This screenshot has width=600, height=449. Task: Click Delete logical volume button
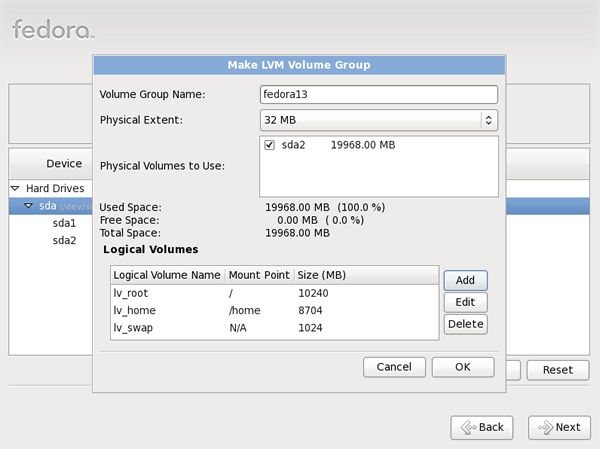[465, 324]
